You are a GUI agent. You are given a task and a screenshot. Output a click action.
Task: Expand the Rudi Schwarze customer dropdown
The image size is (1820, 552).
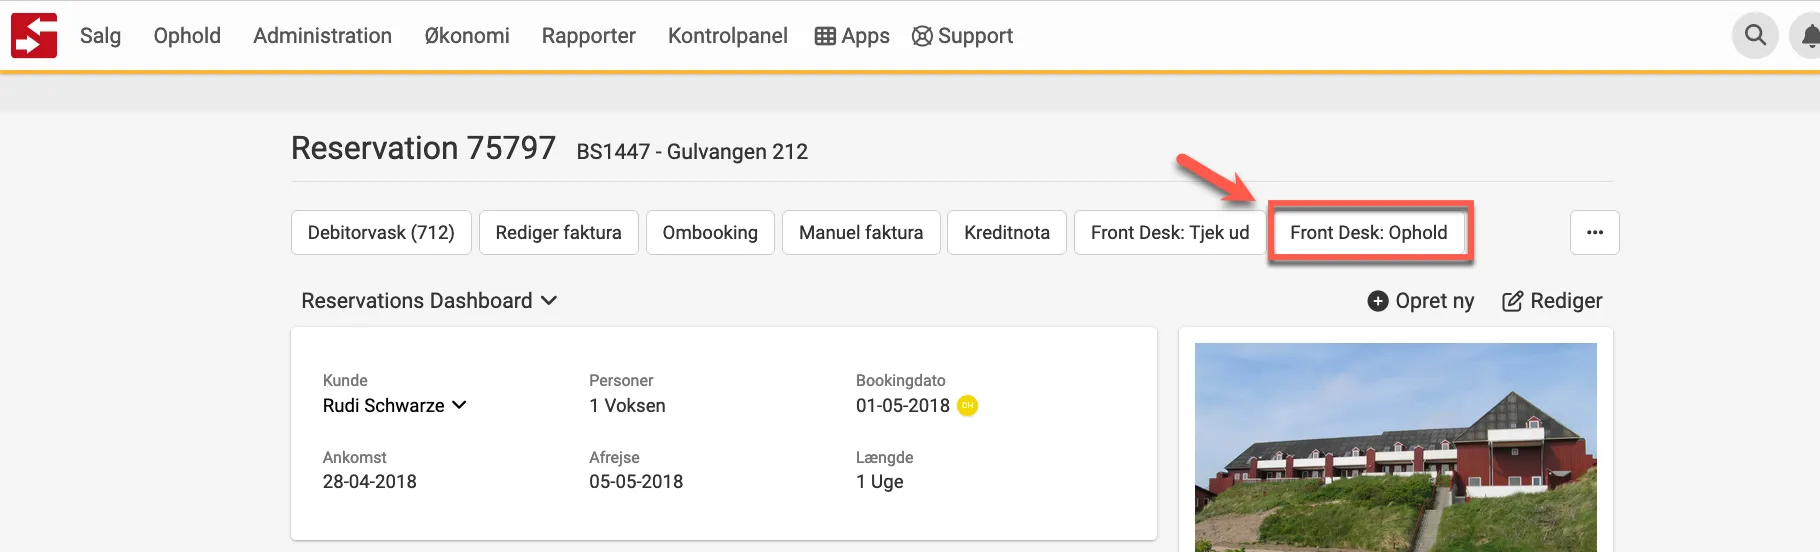tap(459, 405)
